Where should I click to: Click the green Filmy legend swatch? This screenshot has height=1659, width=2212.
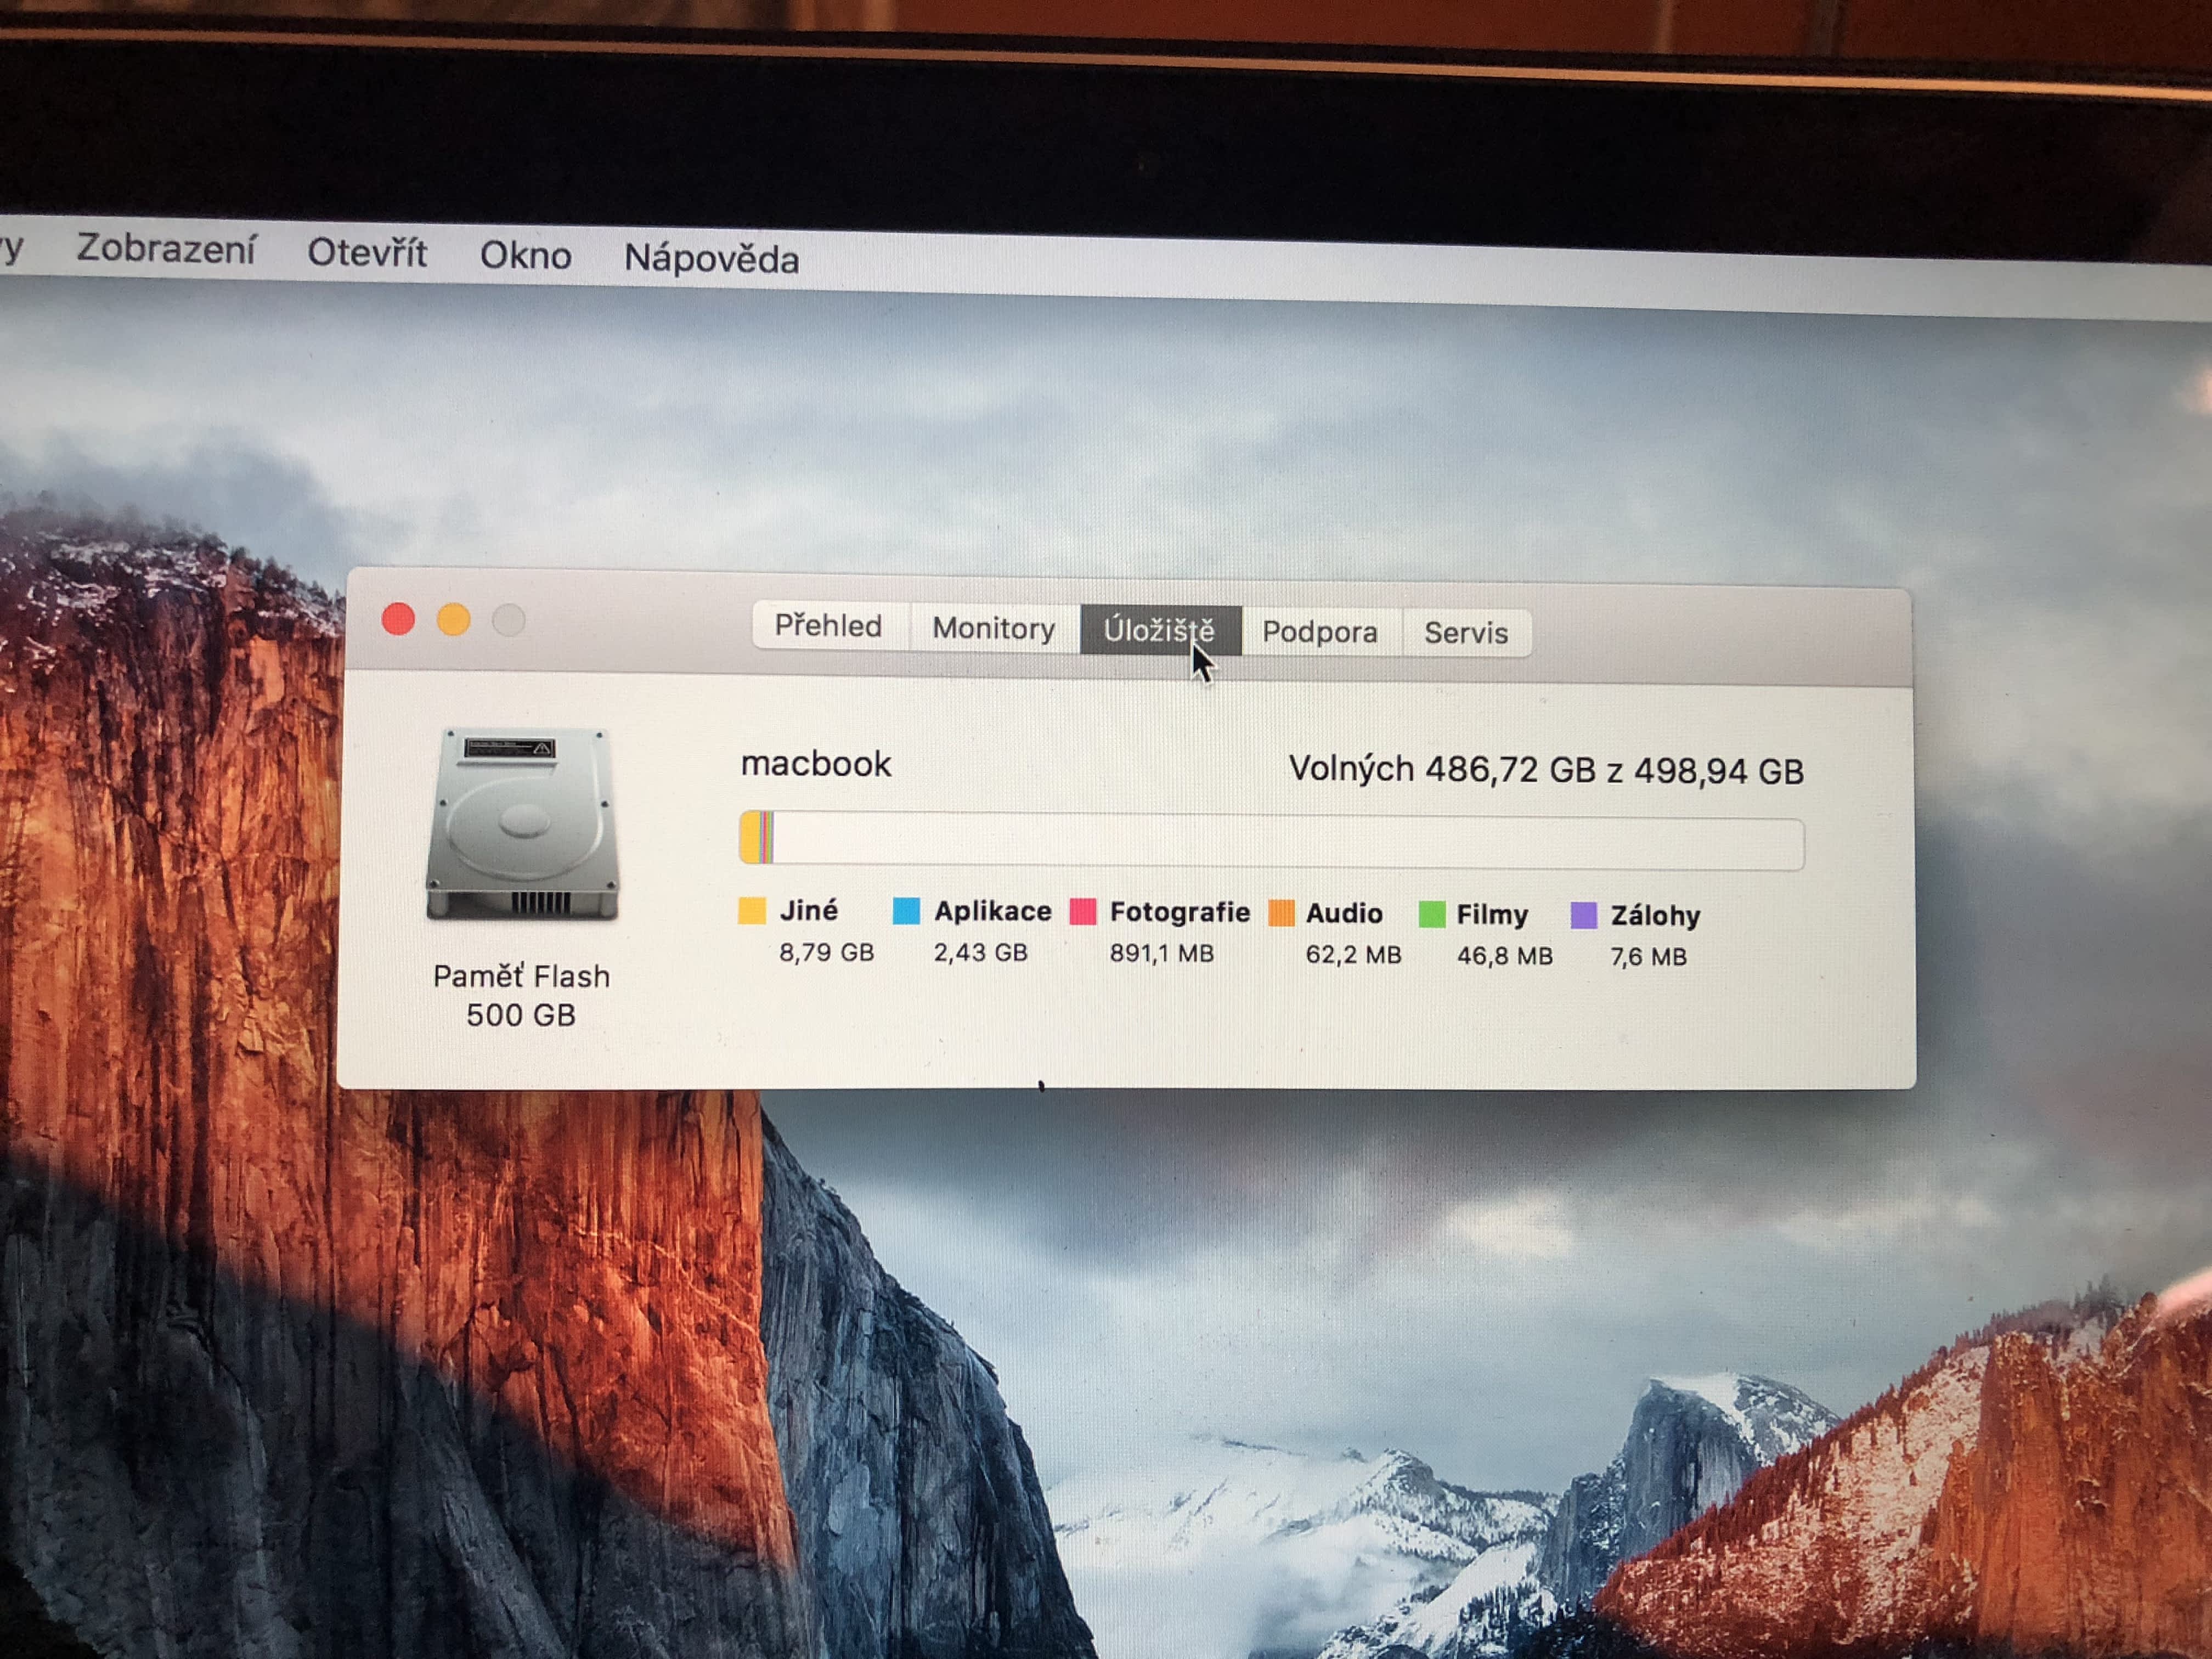[1431, 914]
